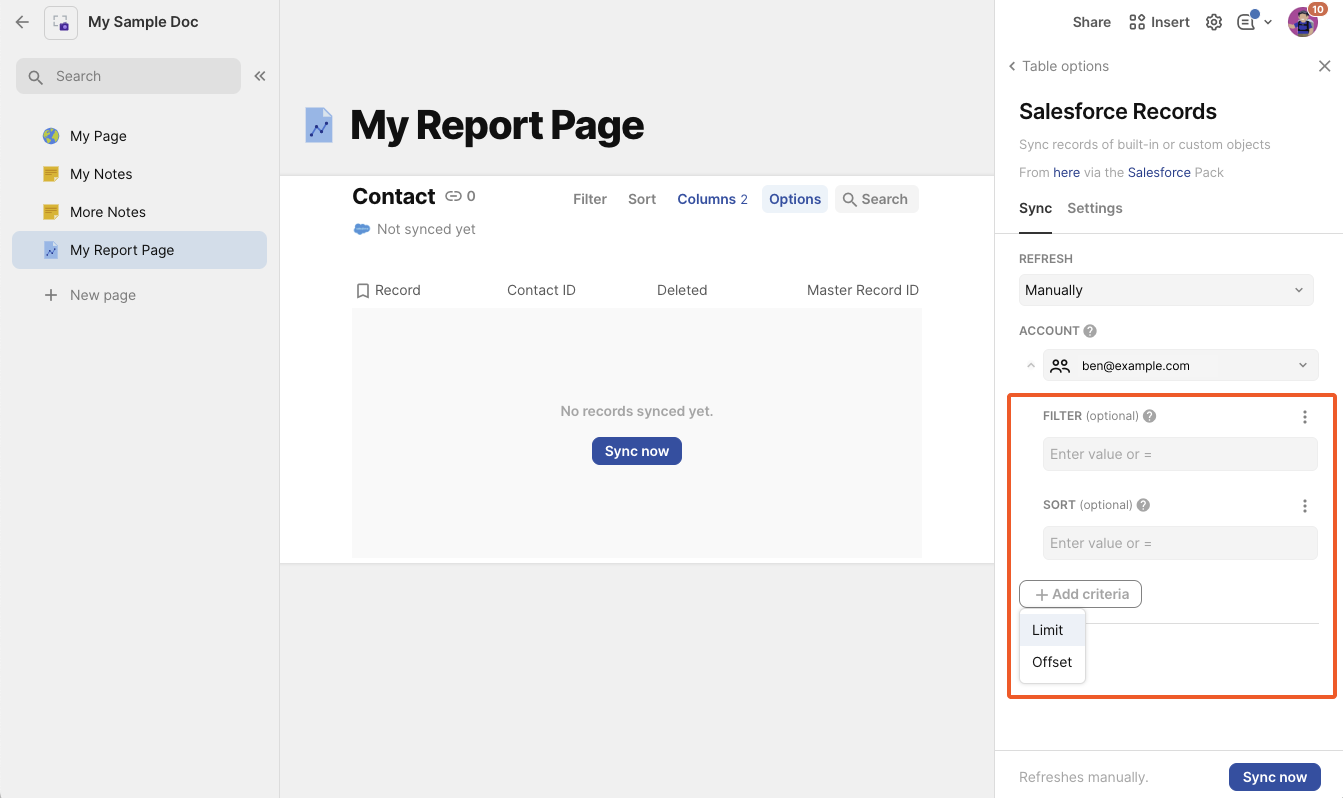1343x798 pixels.
Task: Click the Record column header
Action: click(388, 290)
